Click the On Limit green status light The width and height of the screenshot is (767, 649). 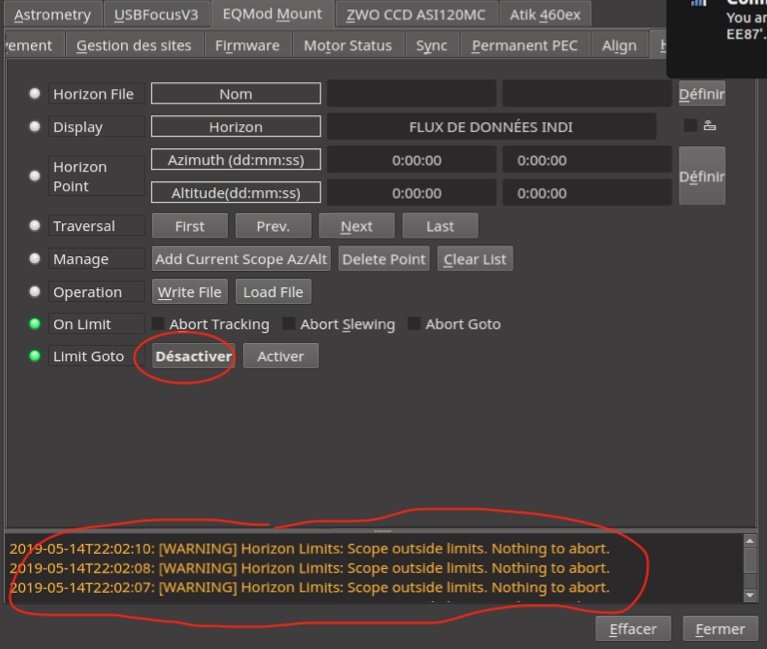[35, 323]
